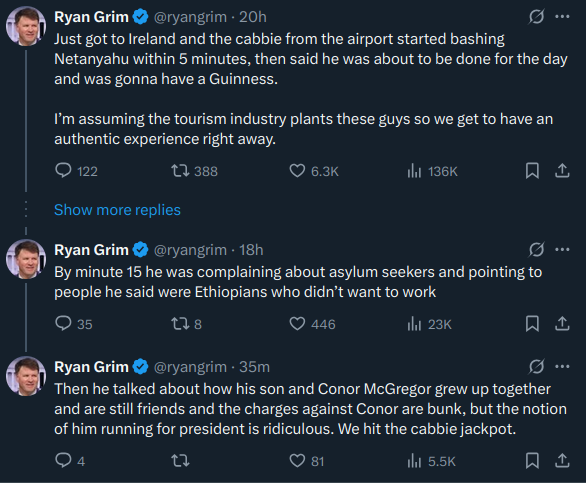Viewport: 586px width, 483px height.
Task: Open more options on the 20h tweet
Action: (x=562, y=17)
